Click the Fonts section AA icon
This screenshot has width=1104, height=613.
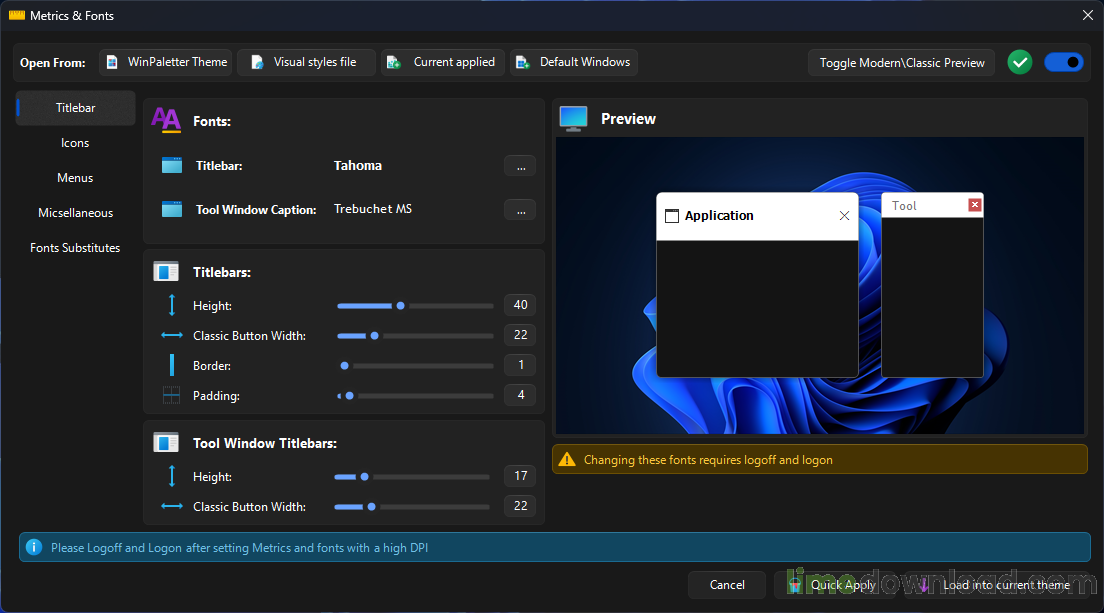pos(166,121)
